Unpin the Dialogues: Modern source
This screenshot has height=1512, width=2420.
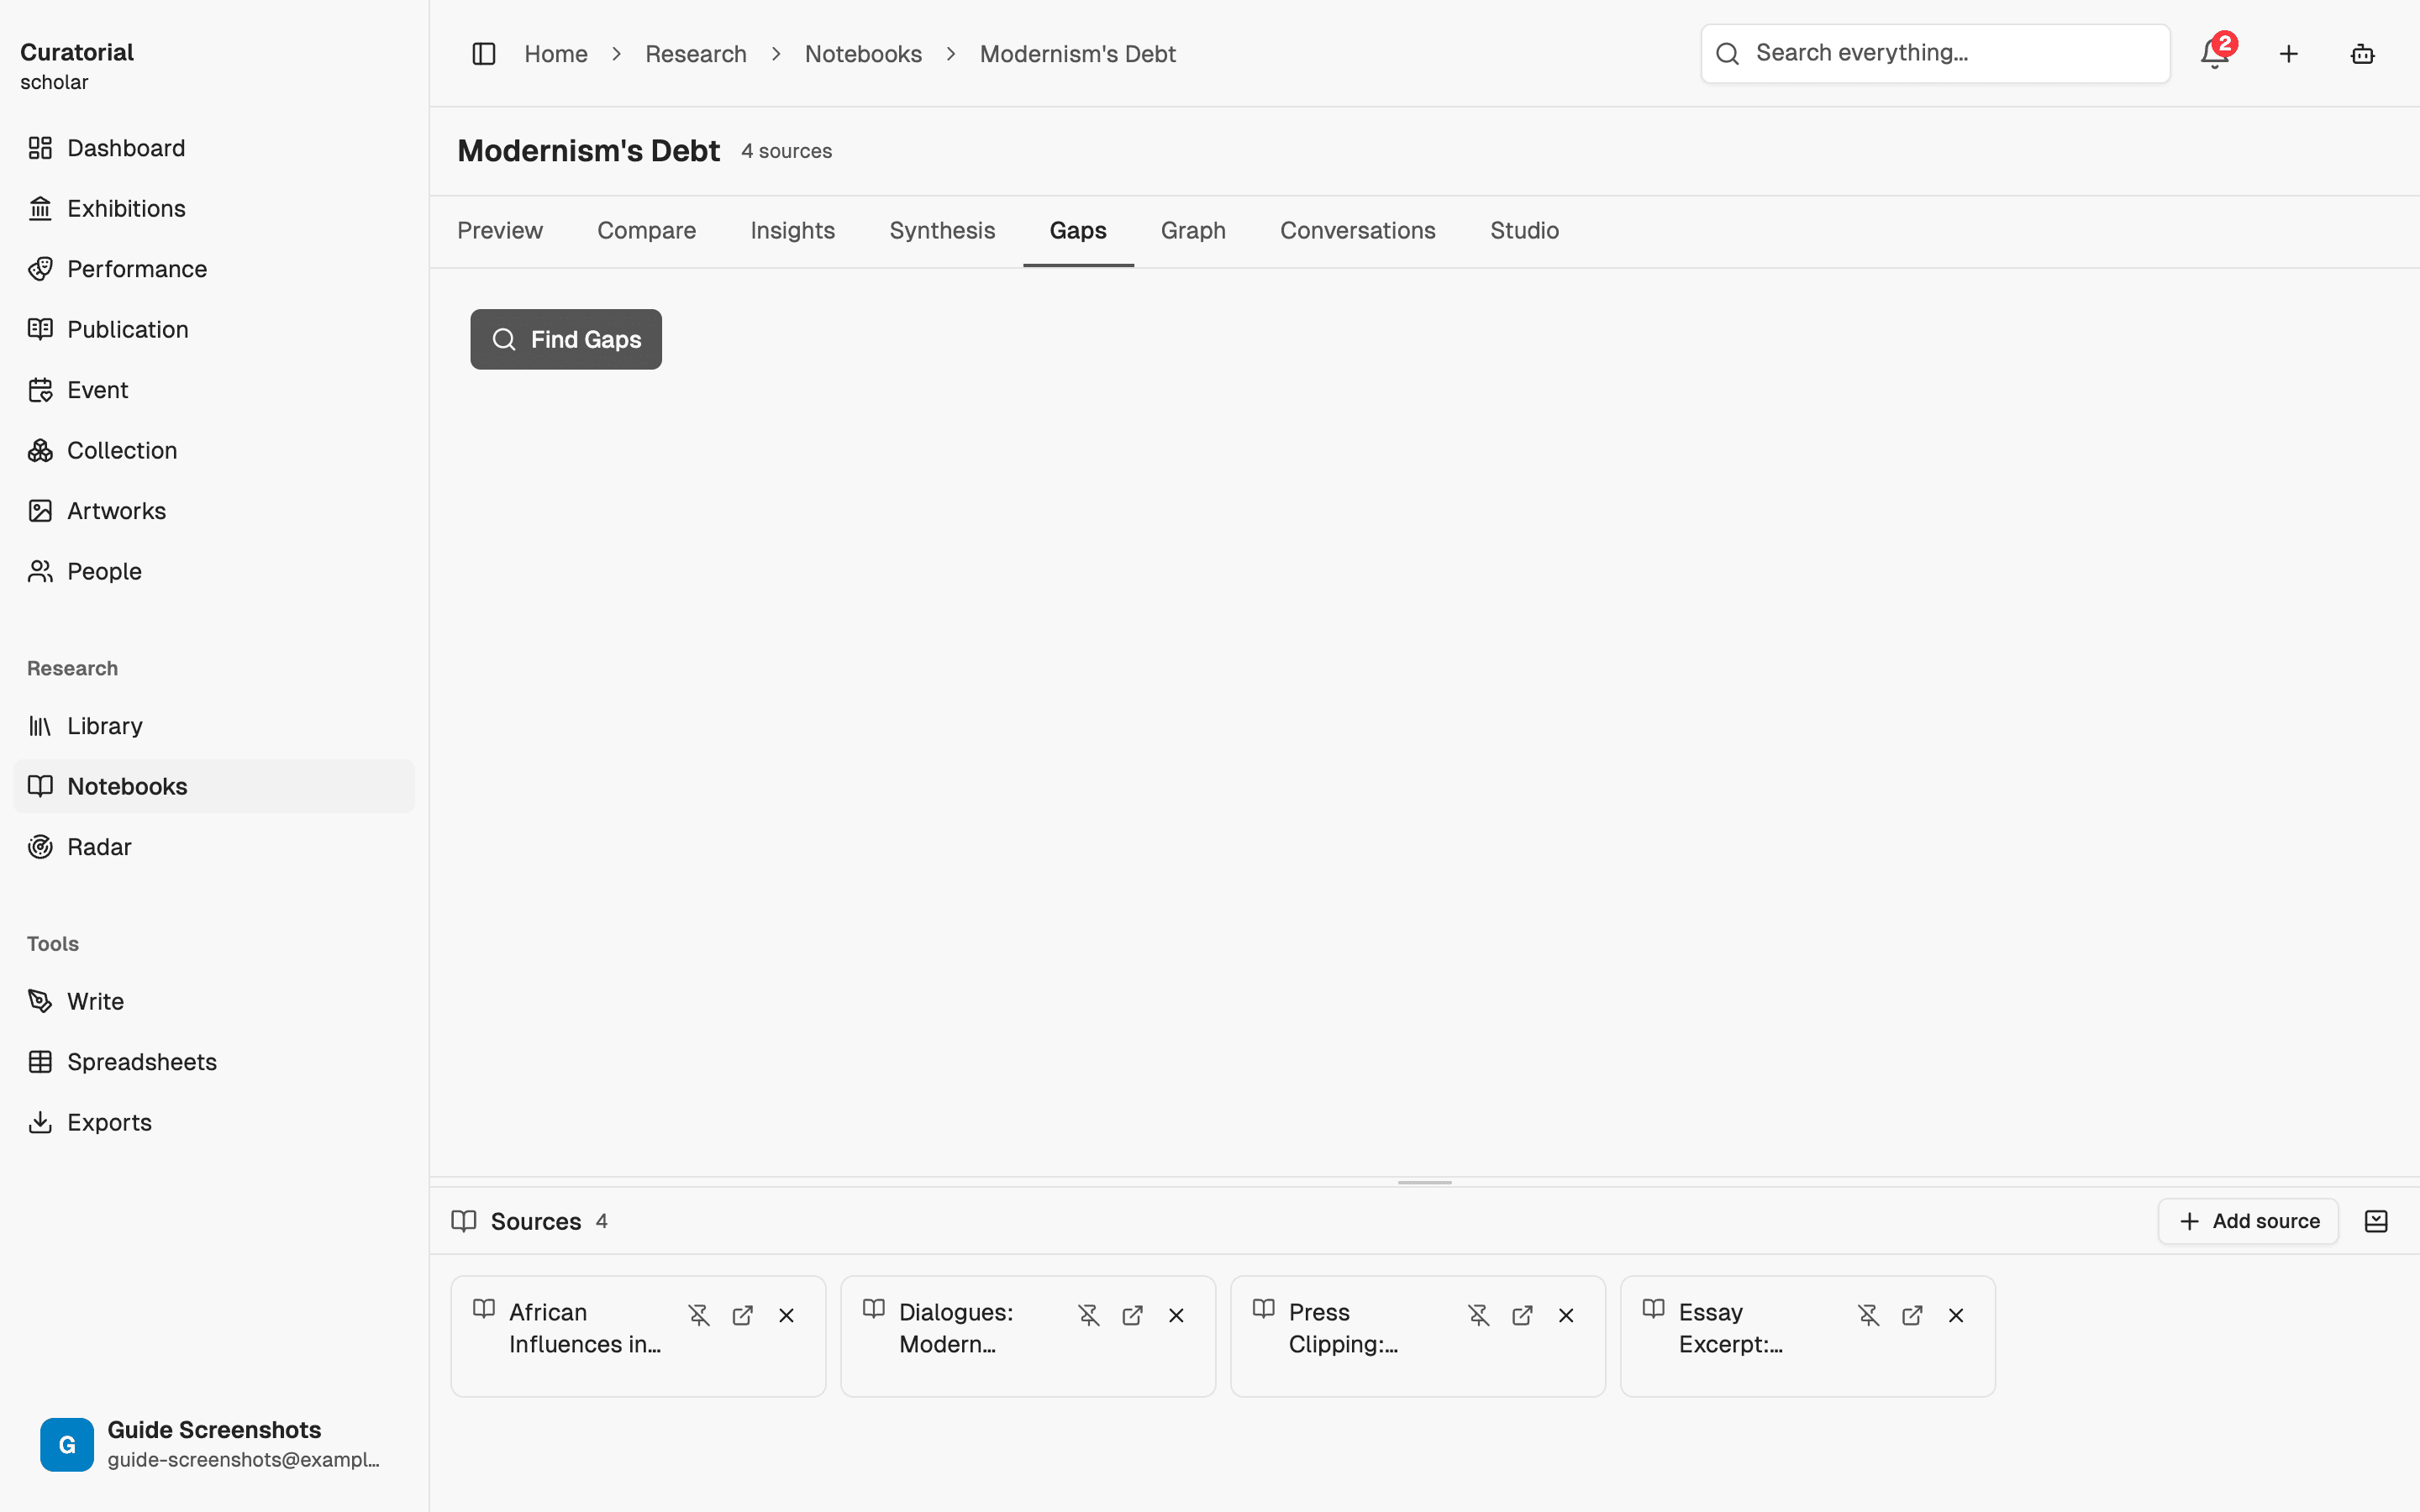(1089, 1315)
